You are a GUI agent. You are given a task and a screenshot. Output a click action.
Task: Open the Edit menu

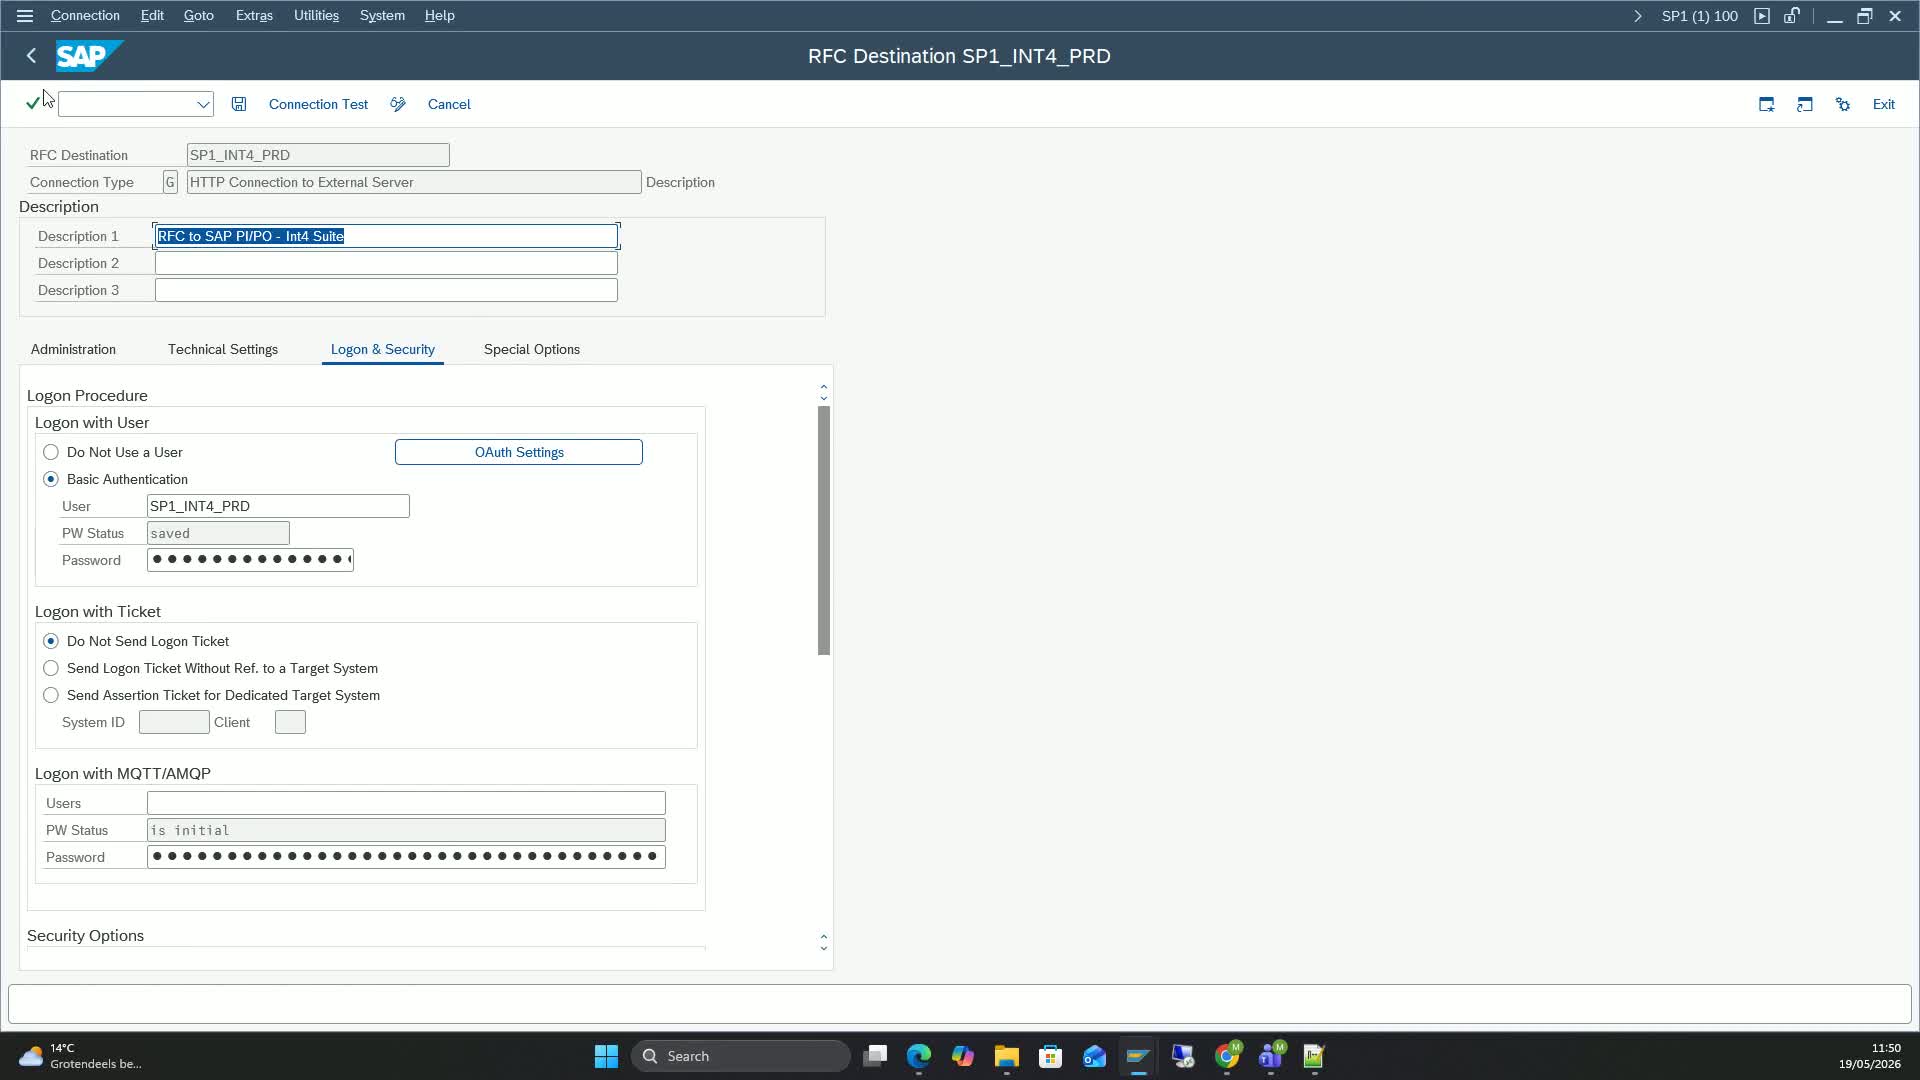152,16
